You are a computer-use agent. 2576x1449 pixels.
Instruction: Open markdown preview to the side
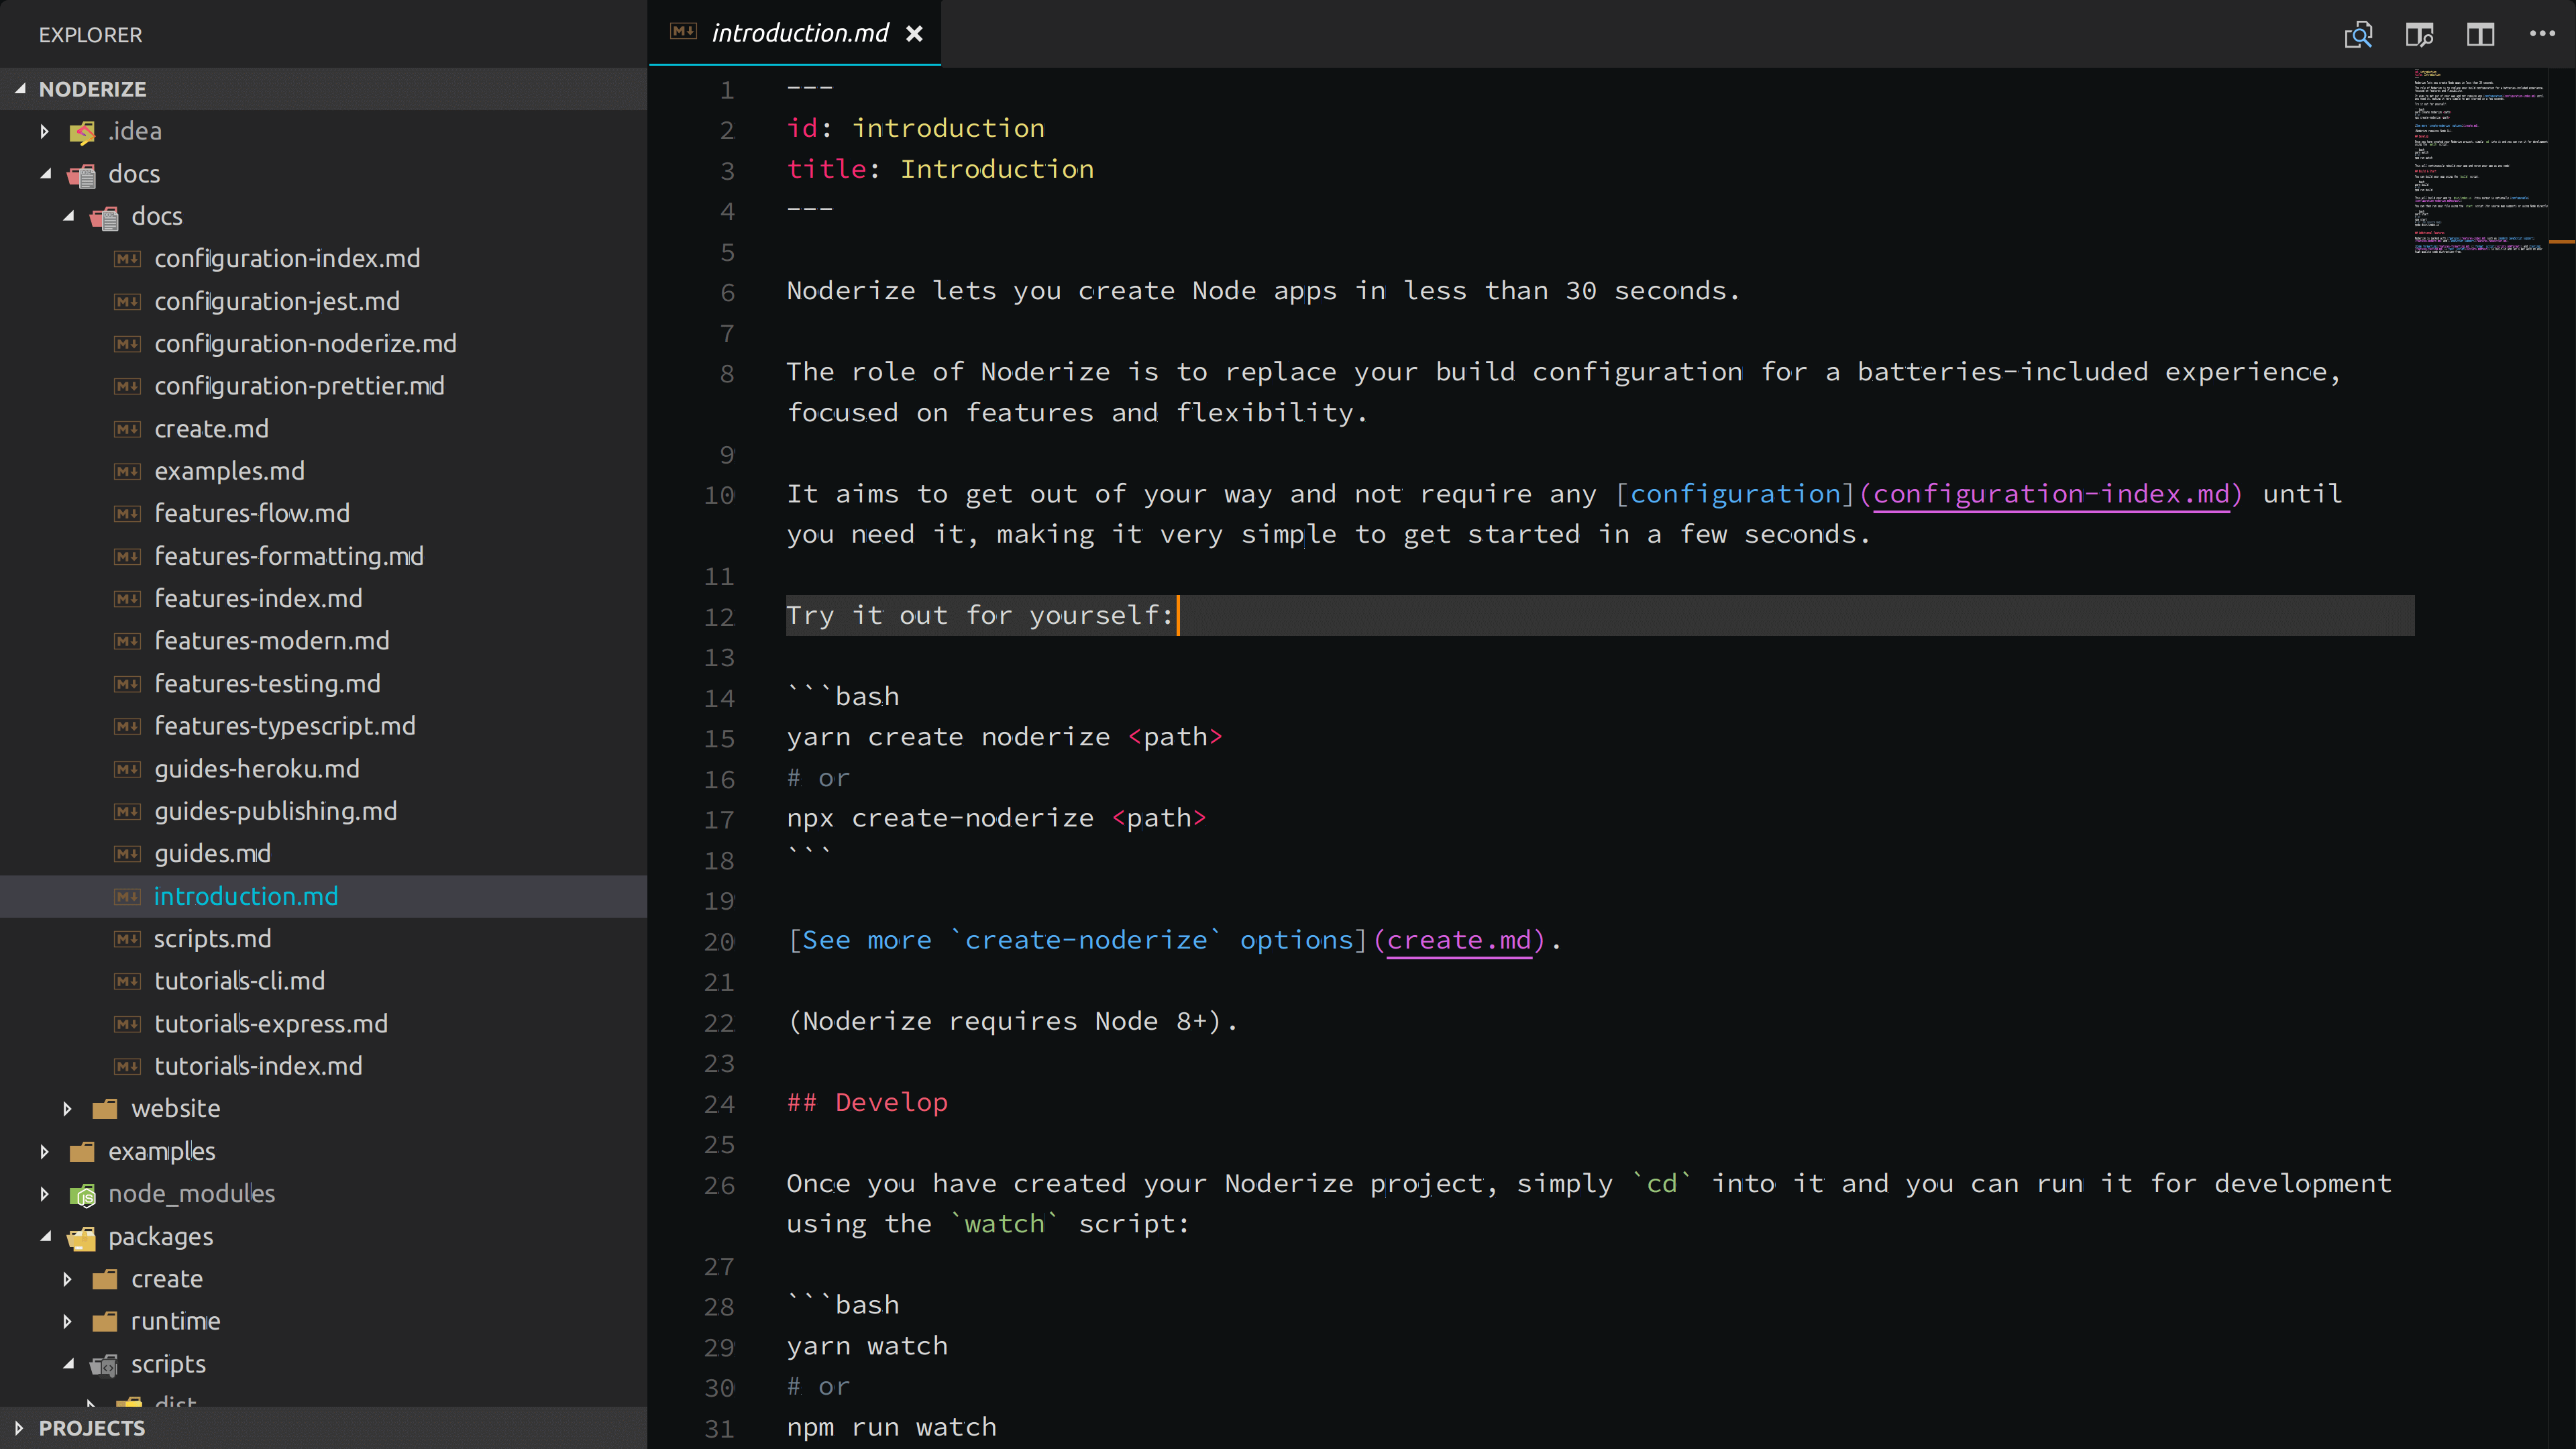click(x=2419, y=35)
